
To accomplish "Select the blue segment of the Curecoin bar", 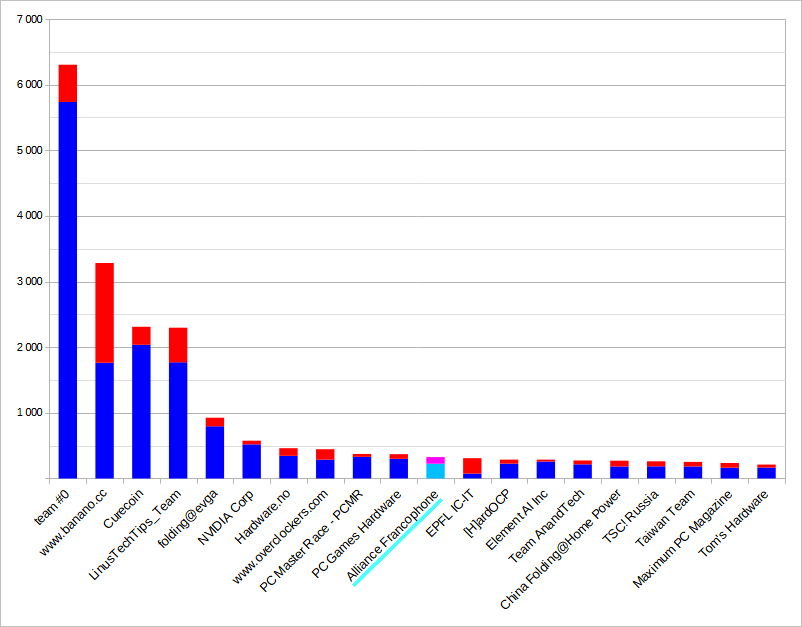I will (x=141, y=411).
